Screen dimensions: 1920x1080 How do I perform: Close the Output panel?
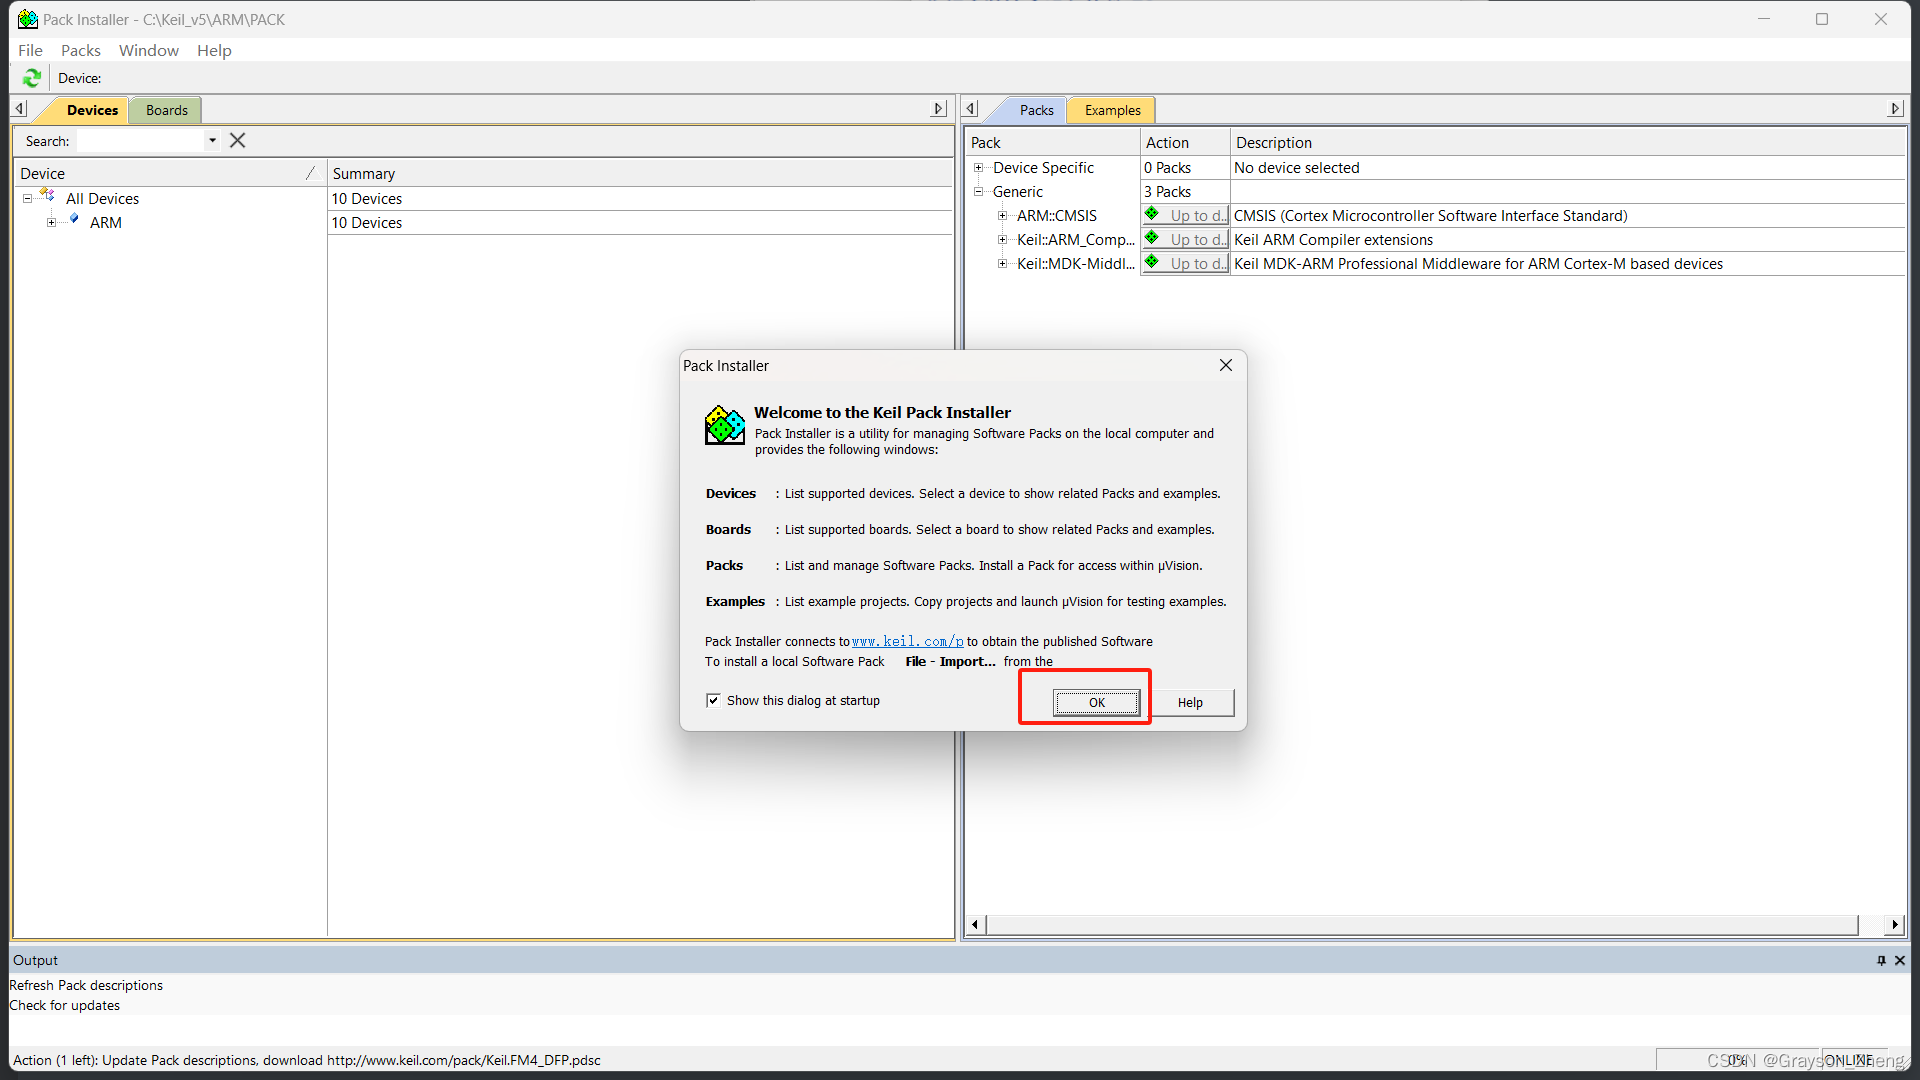tap(1900, 960)
